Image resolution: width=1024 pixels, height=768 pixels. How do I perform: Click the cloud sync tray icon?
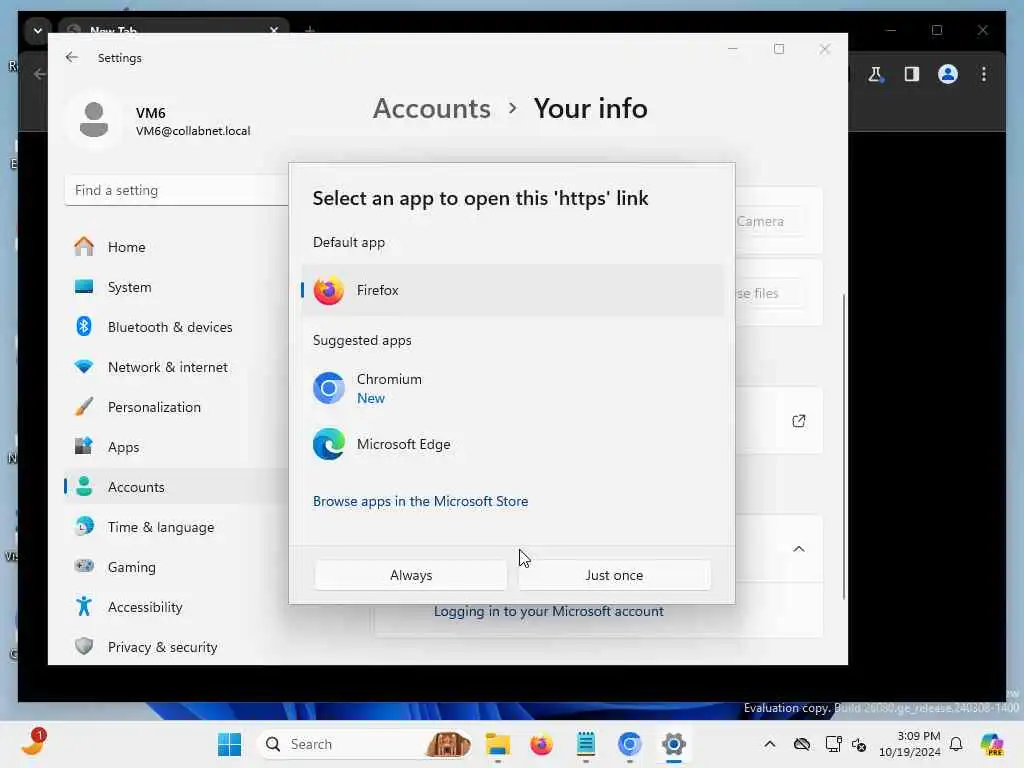click(802, 744)
